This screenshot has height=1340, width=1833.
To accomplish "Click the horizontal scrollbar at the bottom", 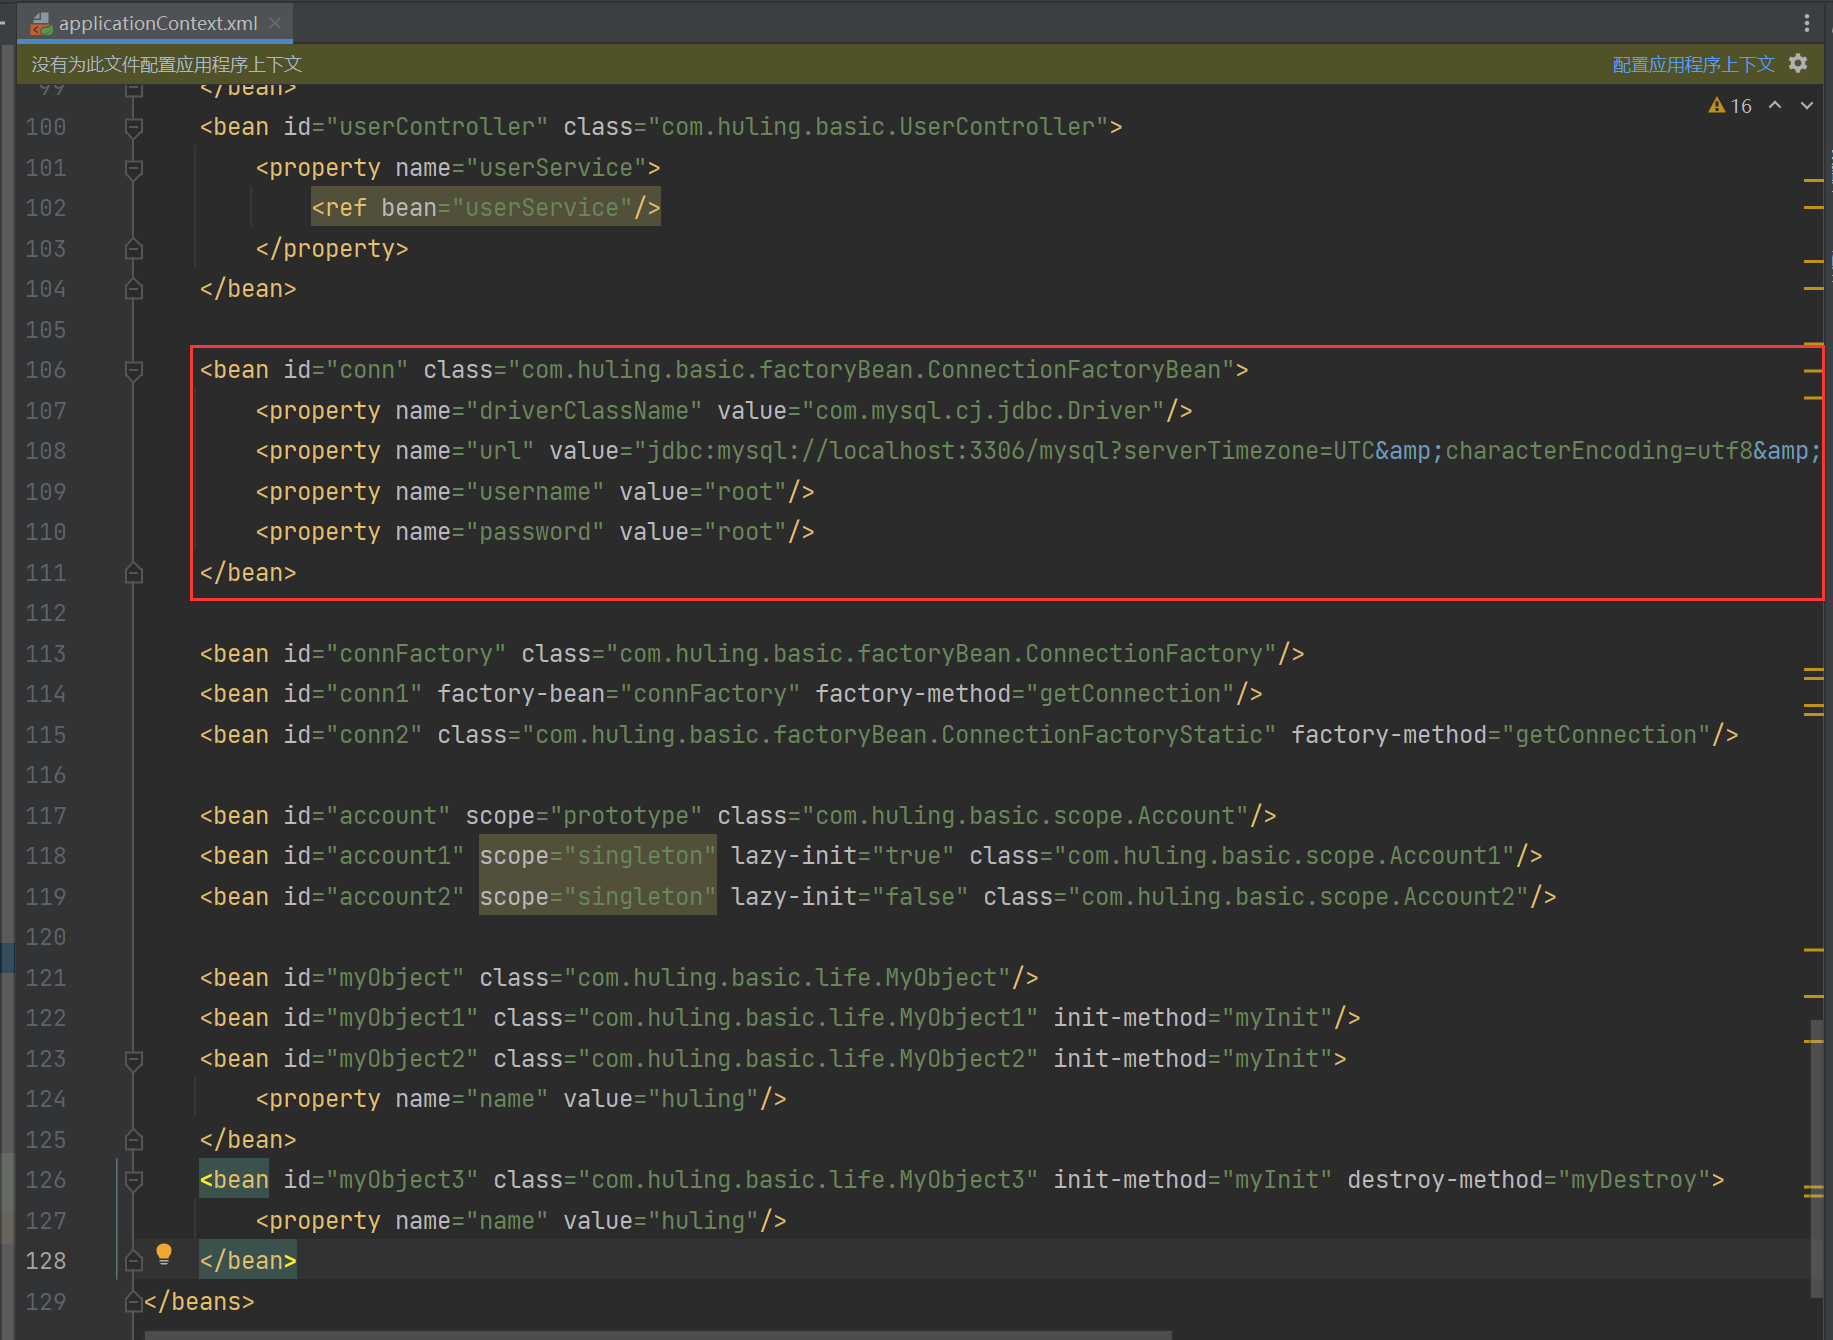I will (658, 1335).
